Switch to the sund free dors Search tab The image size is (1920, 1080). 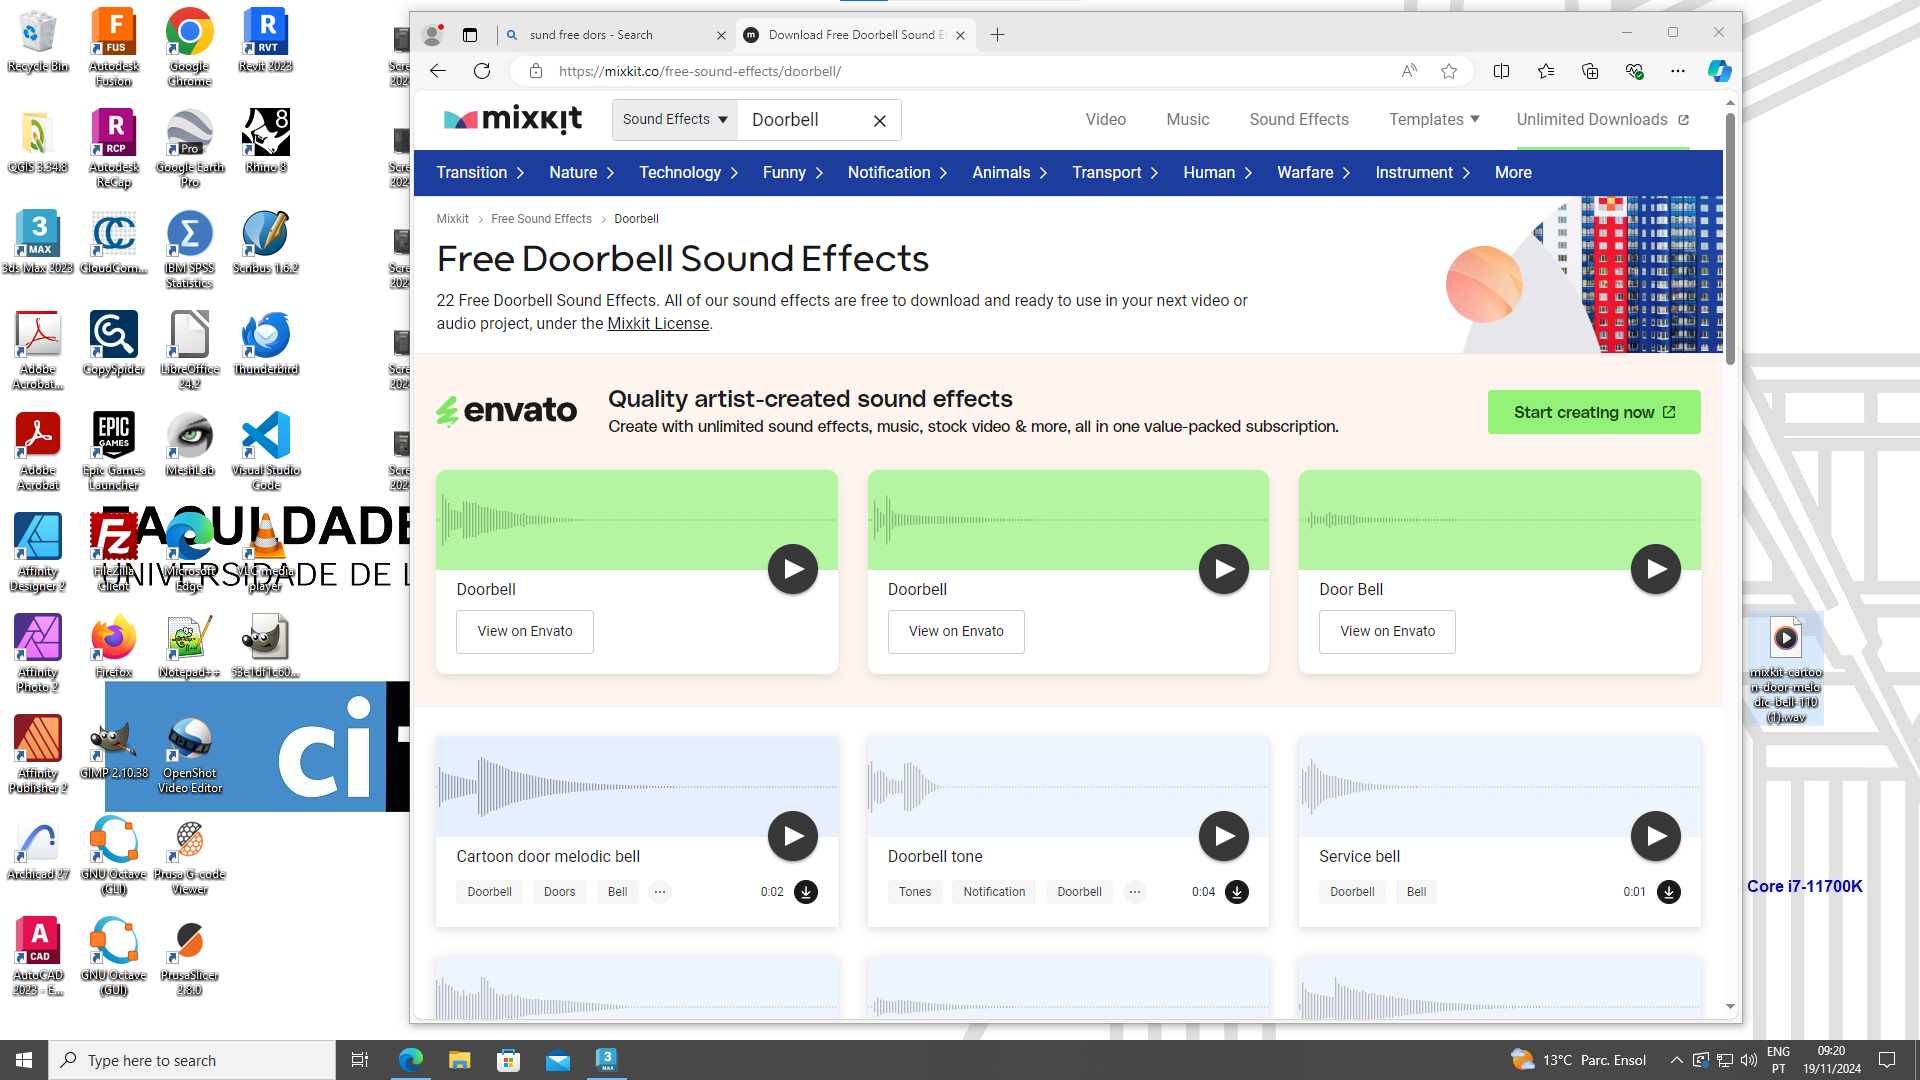point(616,35)
